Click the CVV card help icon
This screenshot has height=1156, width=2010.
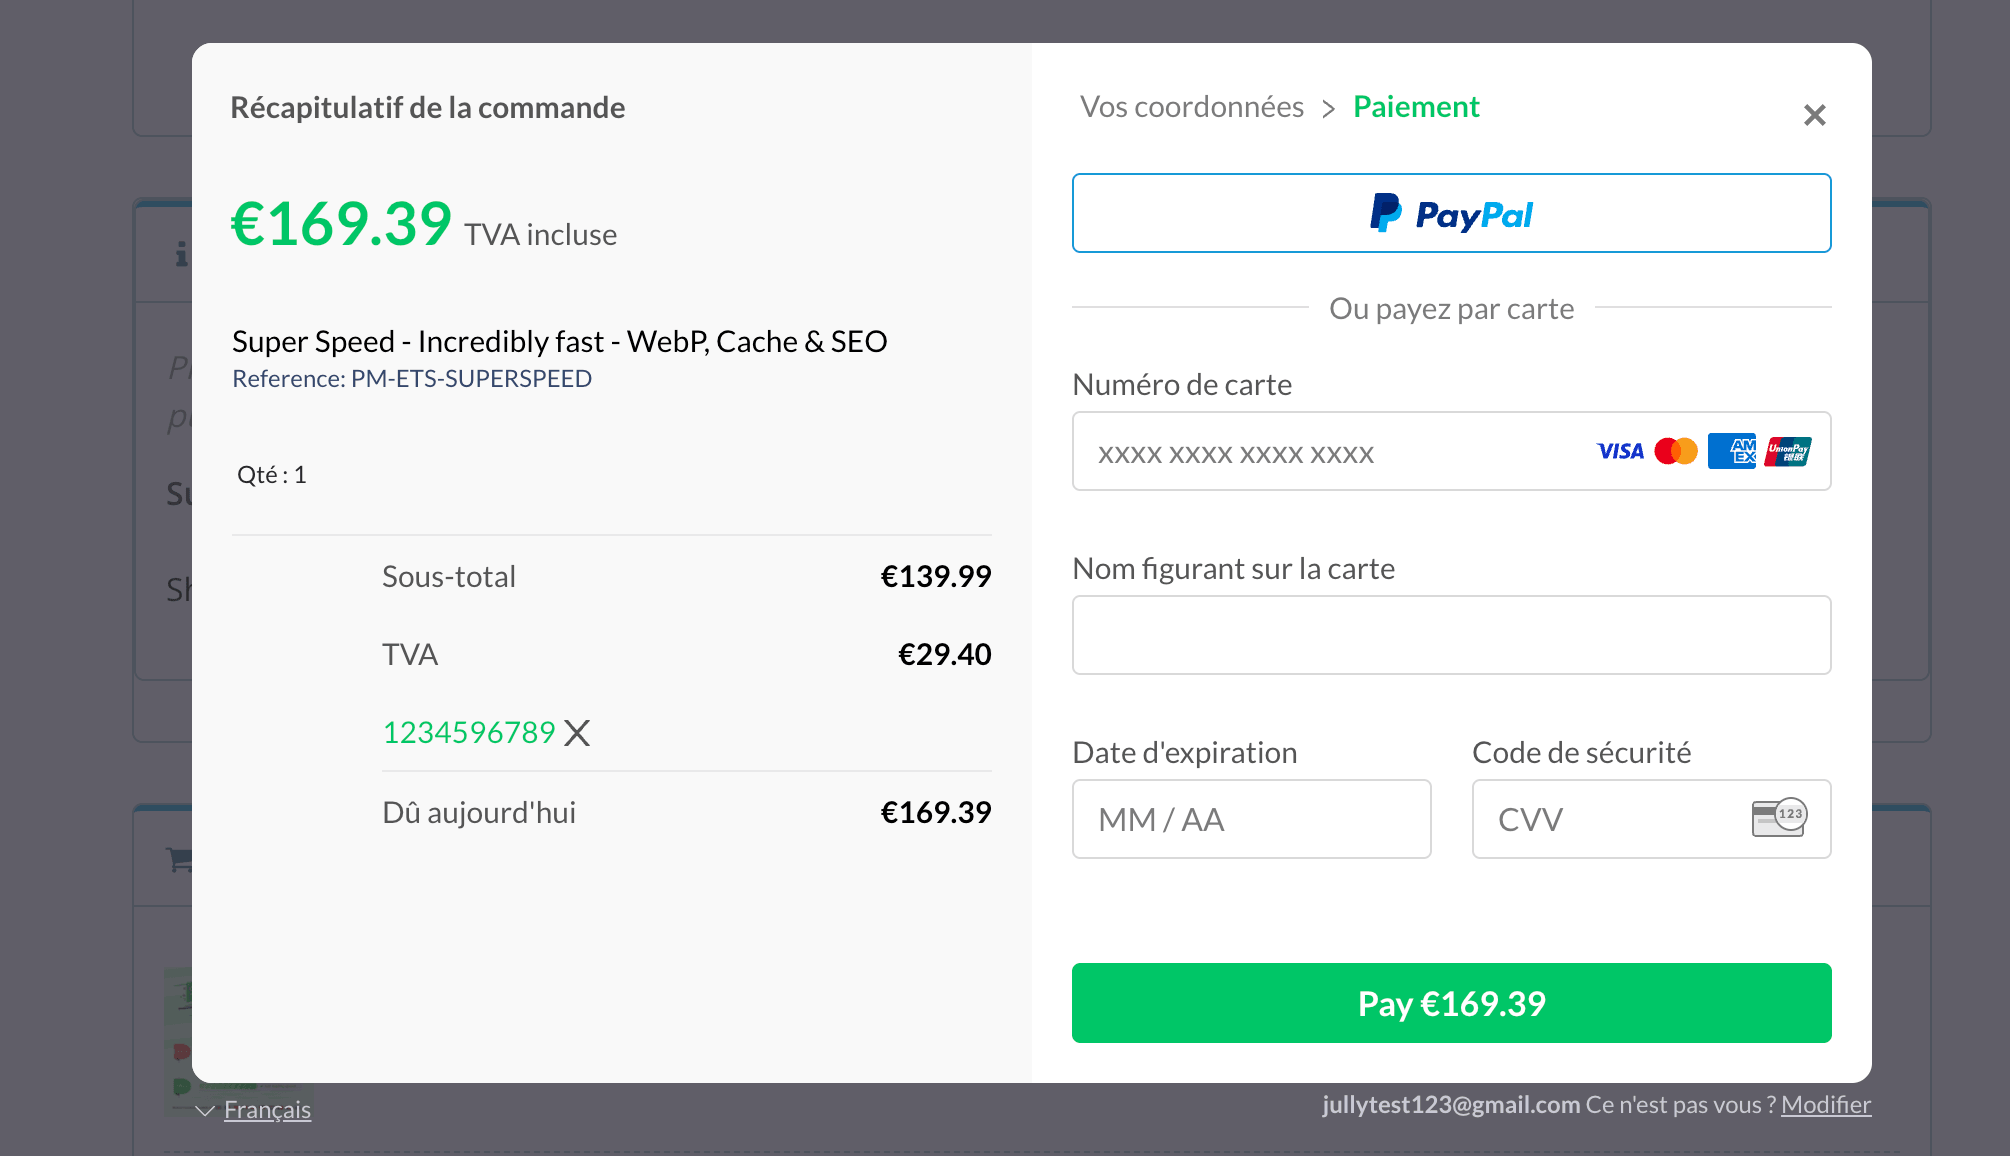(x=1779, y=818)
